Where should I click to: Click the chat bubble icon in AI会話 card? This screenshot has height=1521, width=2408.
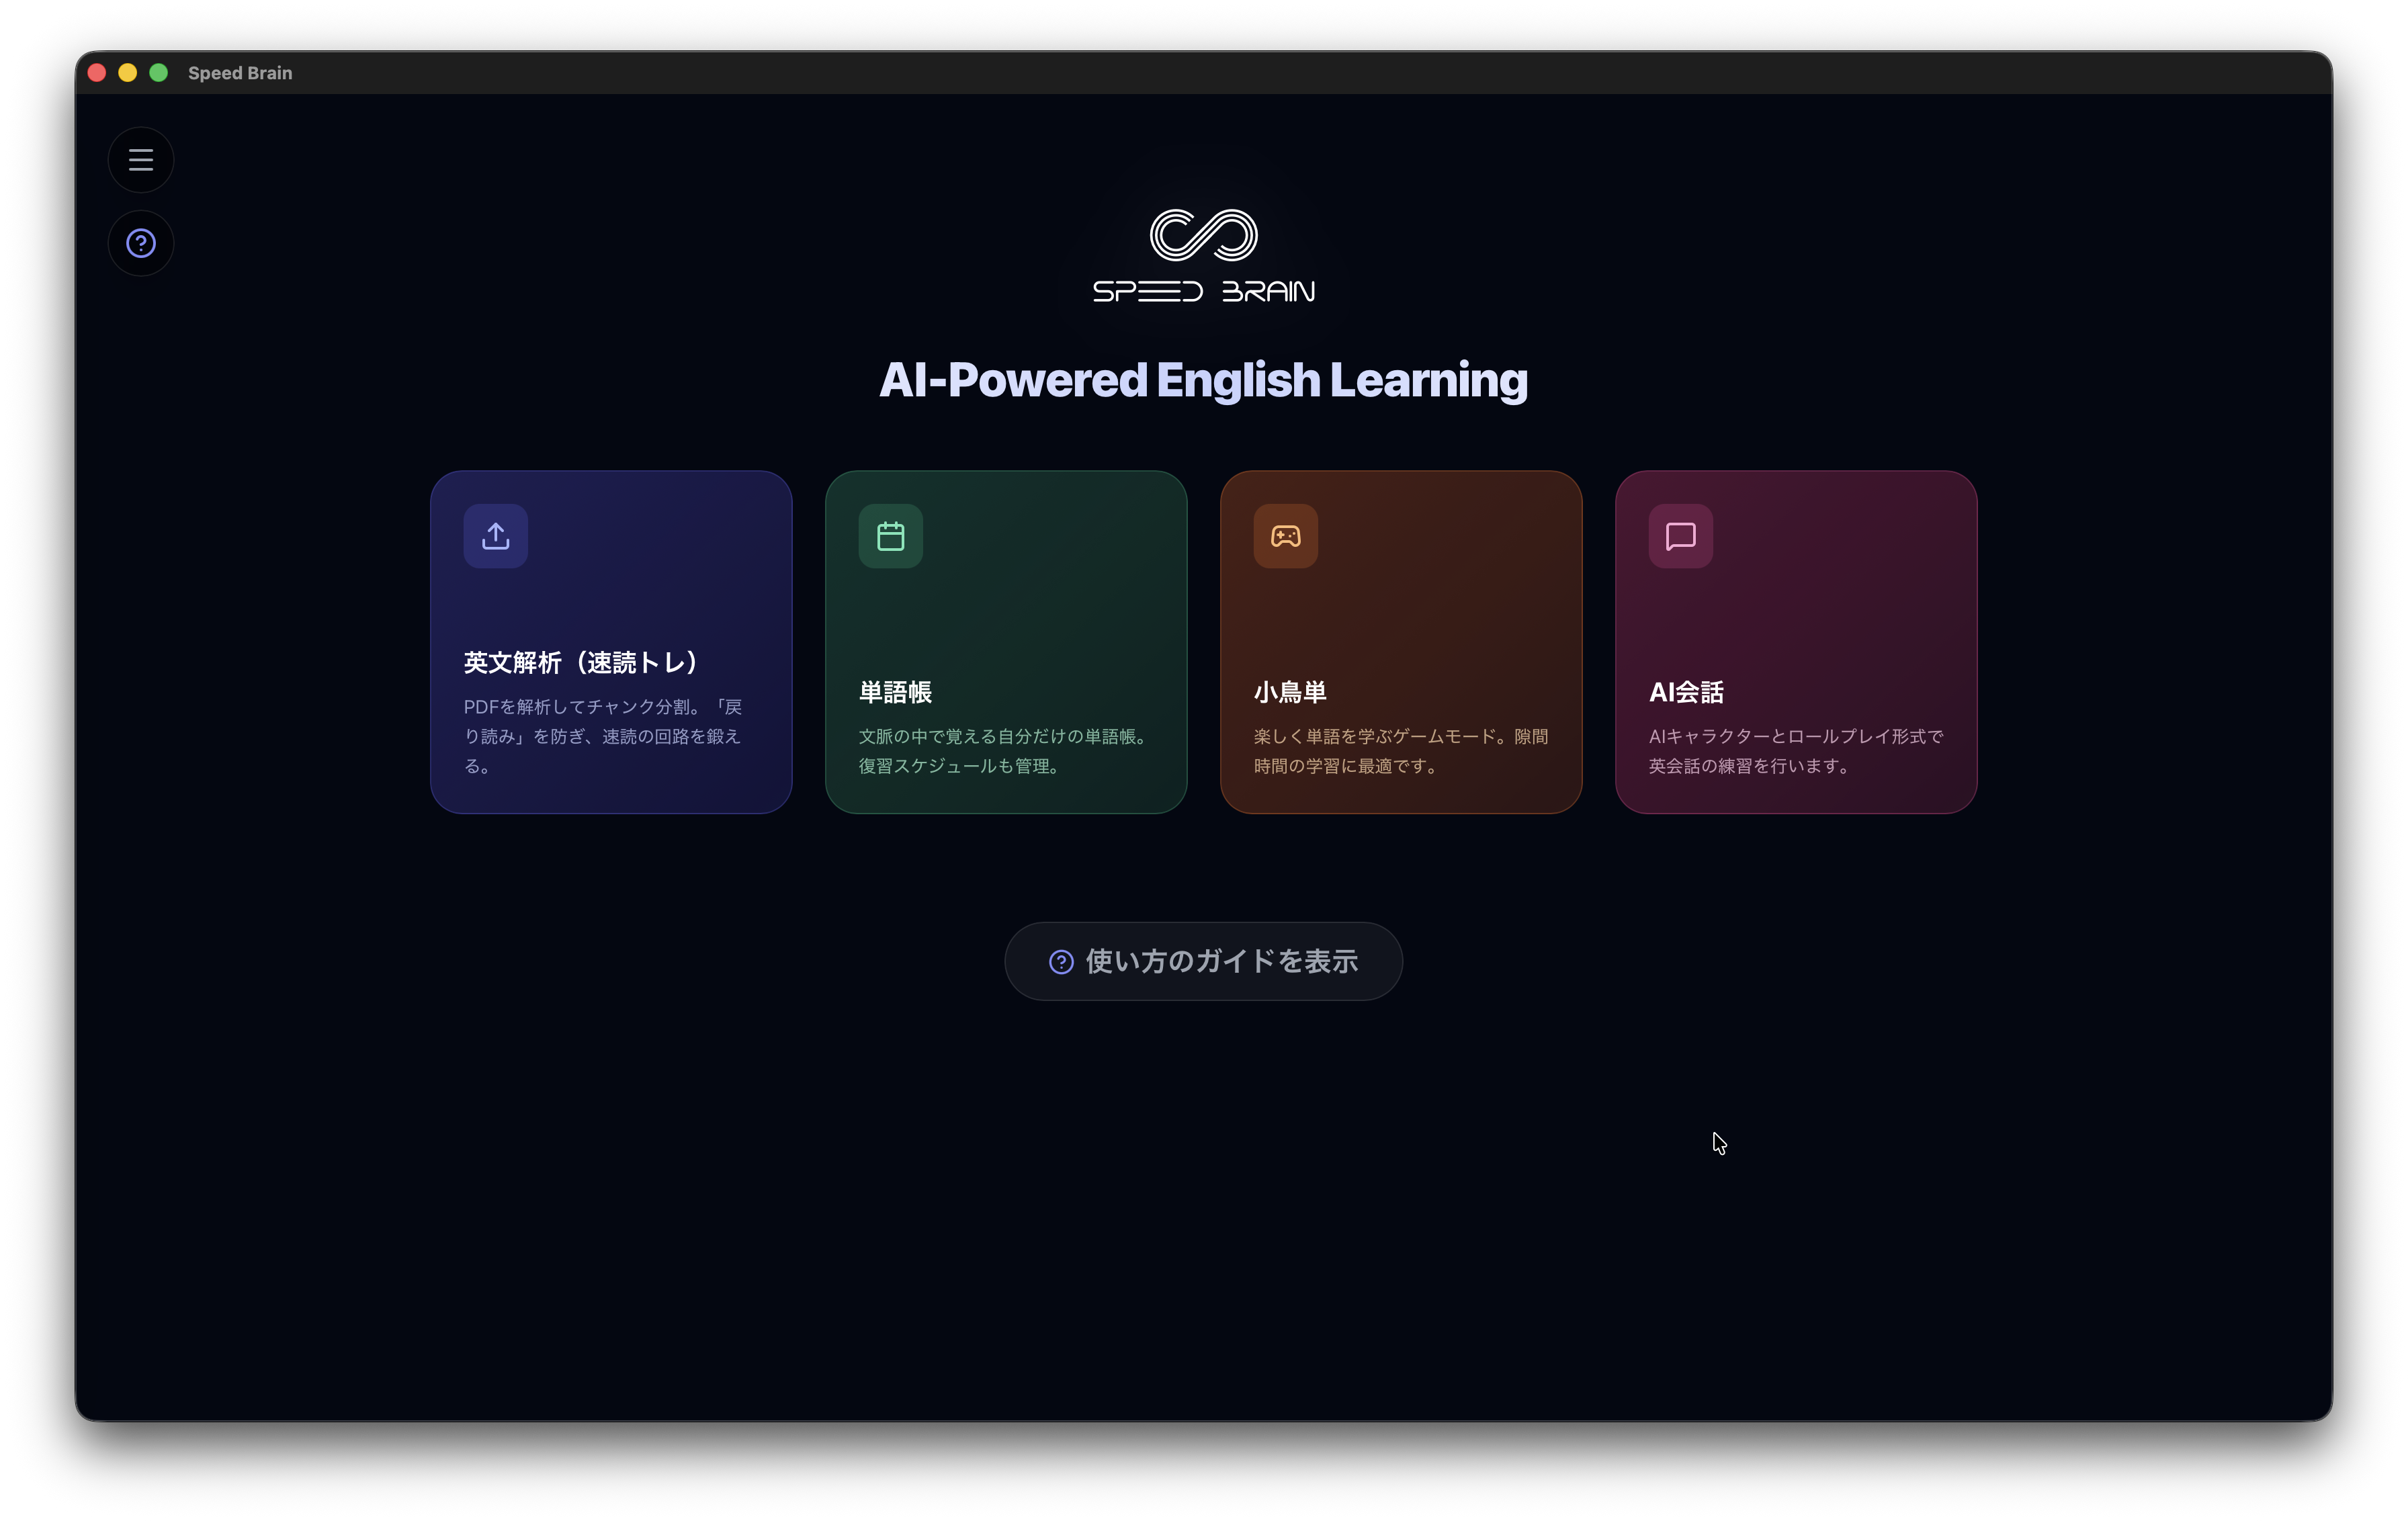click(1680, 536)
